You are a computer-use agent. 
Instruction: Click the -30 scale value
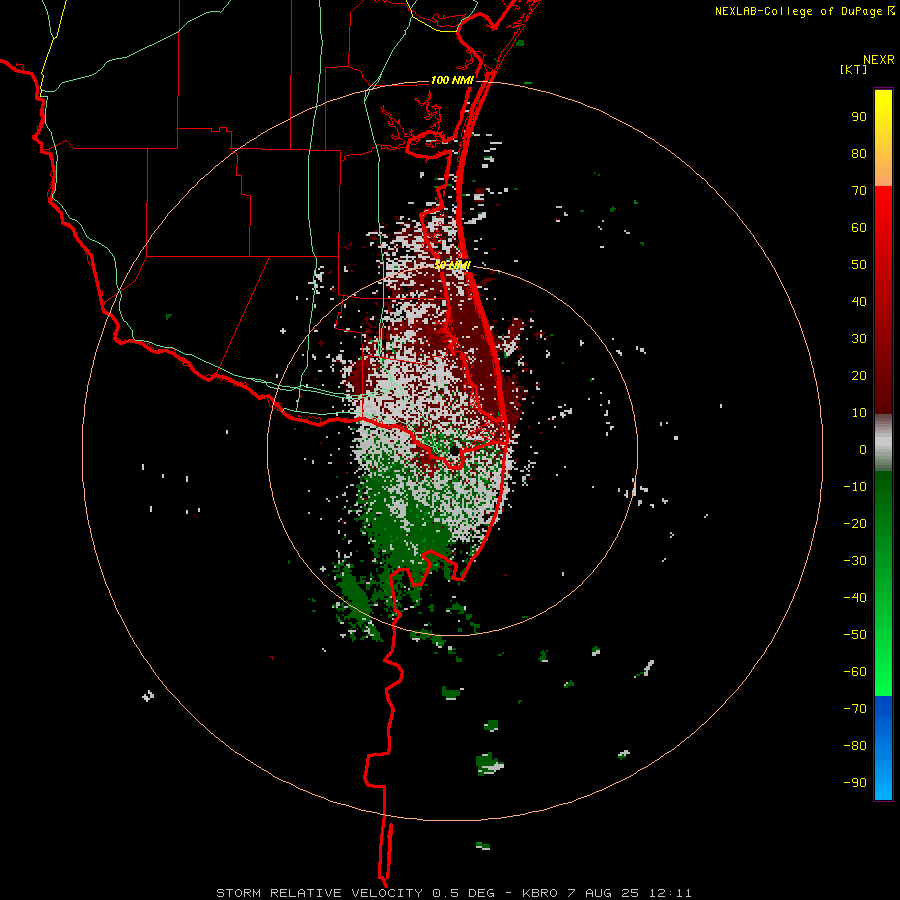(855, 561)
